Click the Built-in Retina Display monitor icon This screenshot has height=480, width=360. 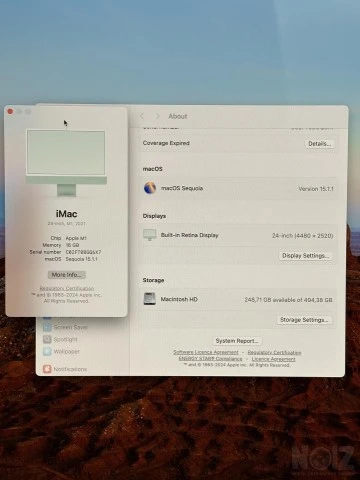click(150, 235)
